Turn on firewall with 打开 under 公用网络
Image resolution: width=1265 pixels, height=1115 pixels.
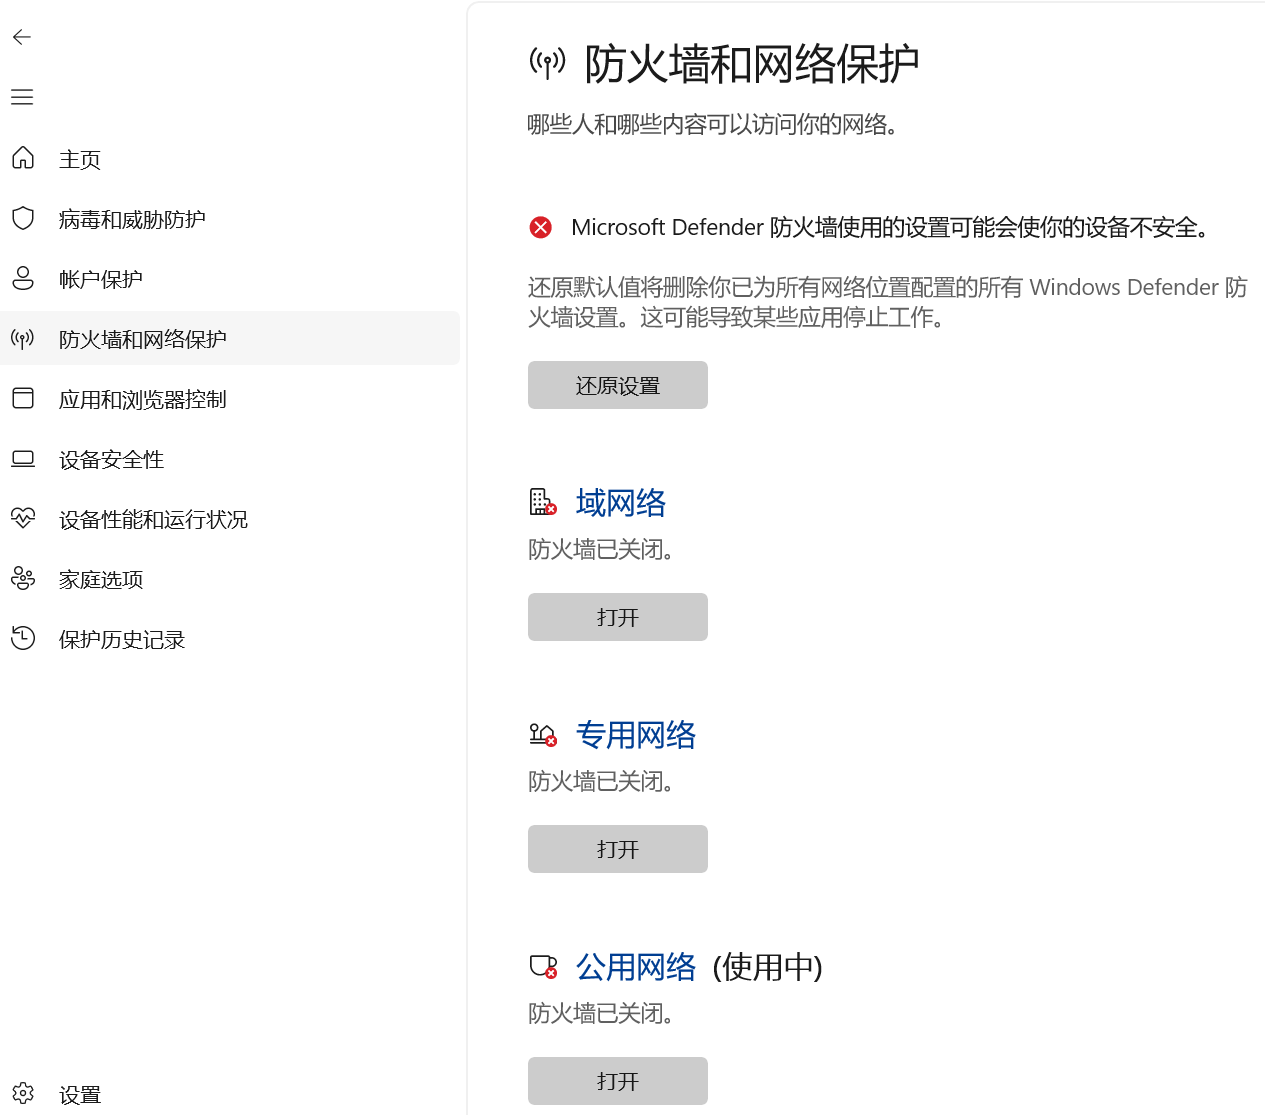coord(618,1081)
